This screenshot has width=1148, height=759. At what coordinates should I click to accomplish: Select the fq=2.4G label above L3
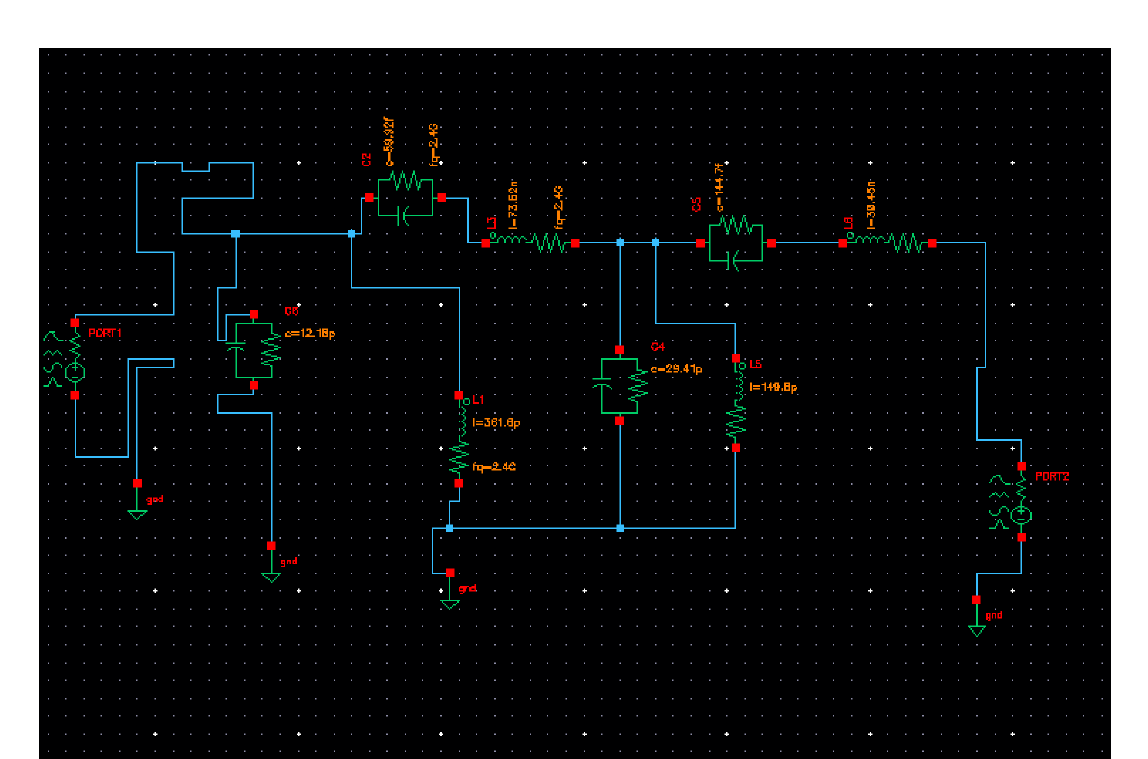[559, 207]
